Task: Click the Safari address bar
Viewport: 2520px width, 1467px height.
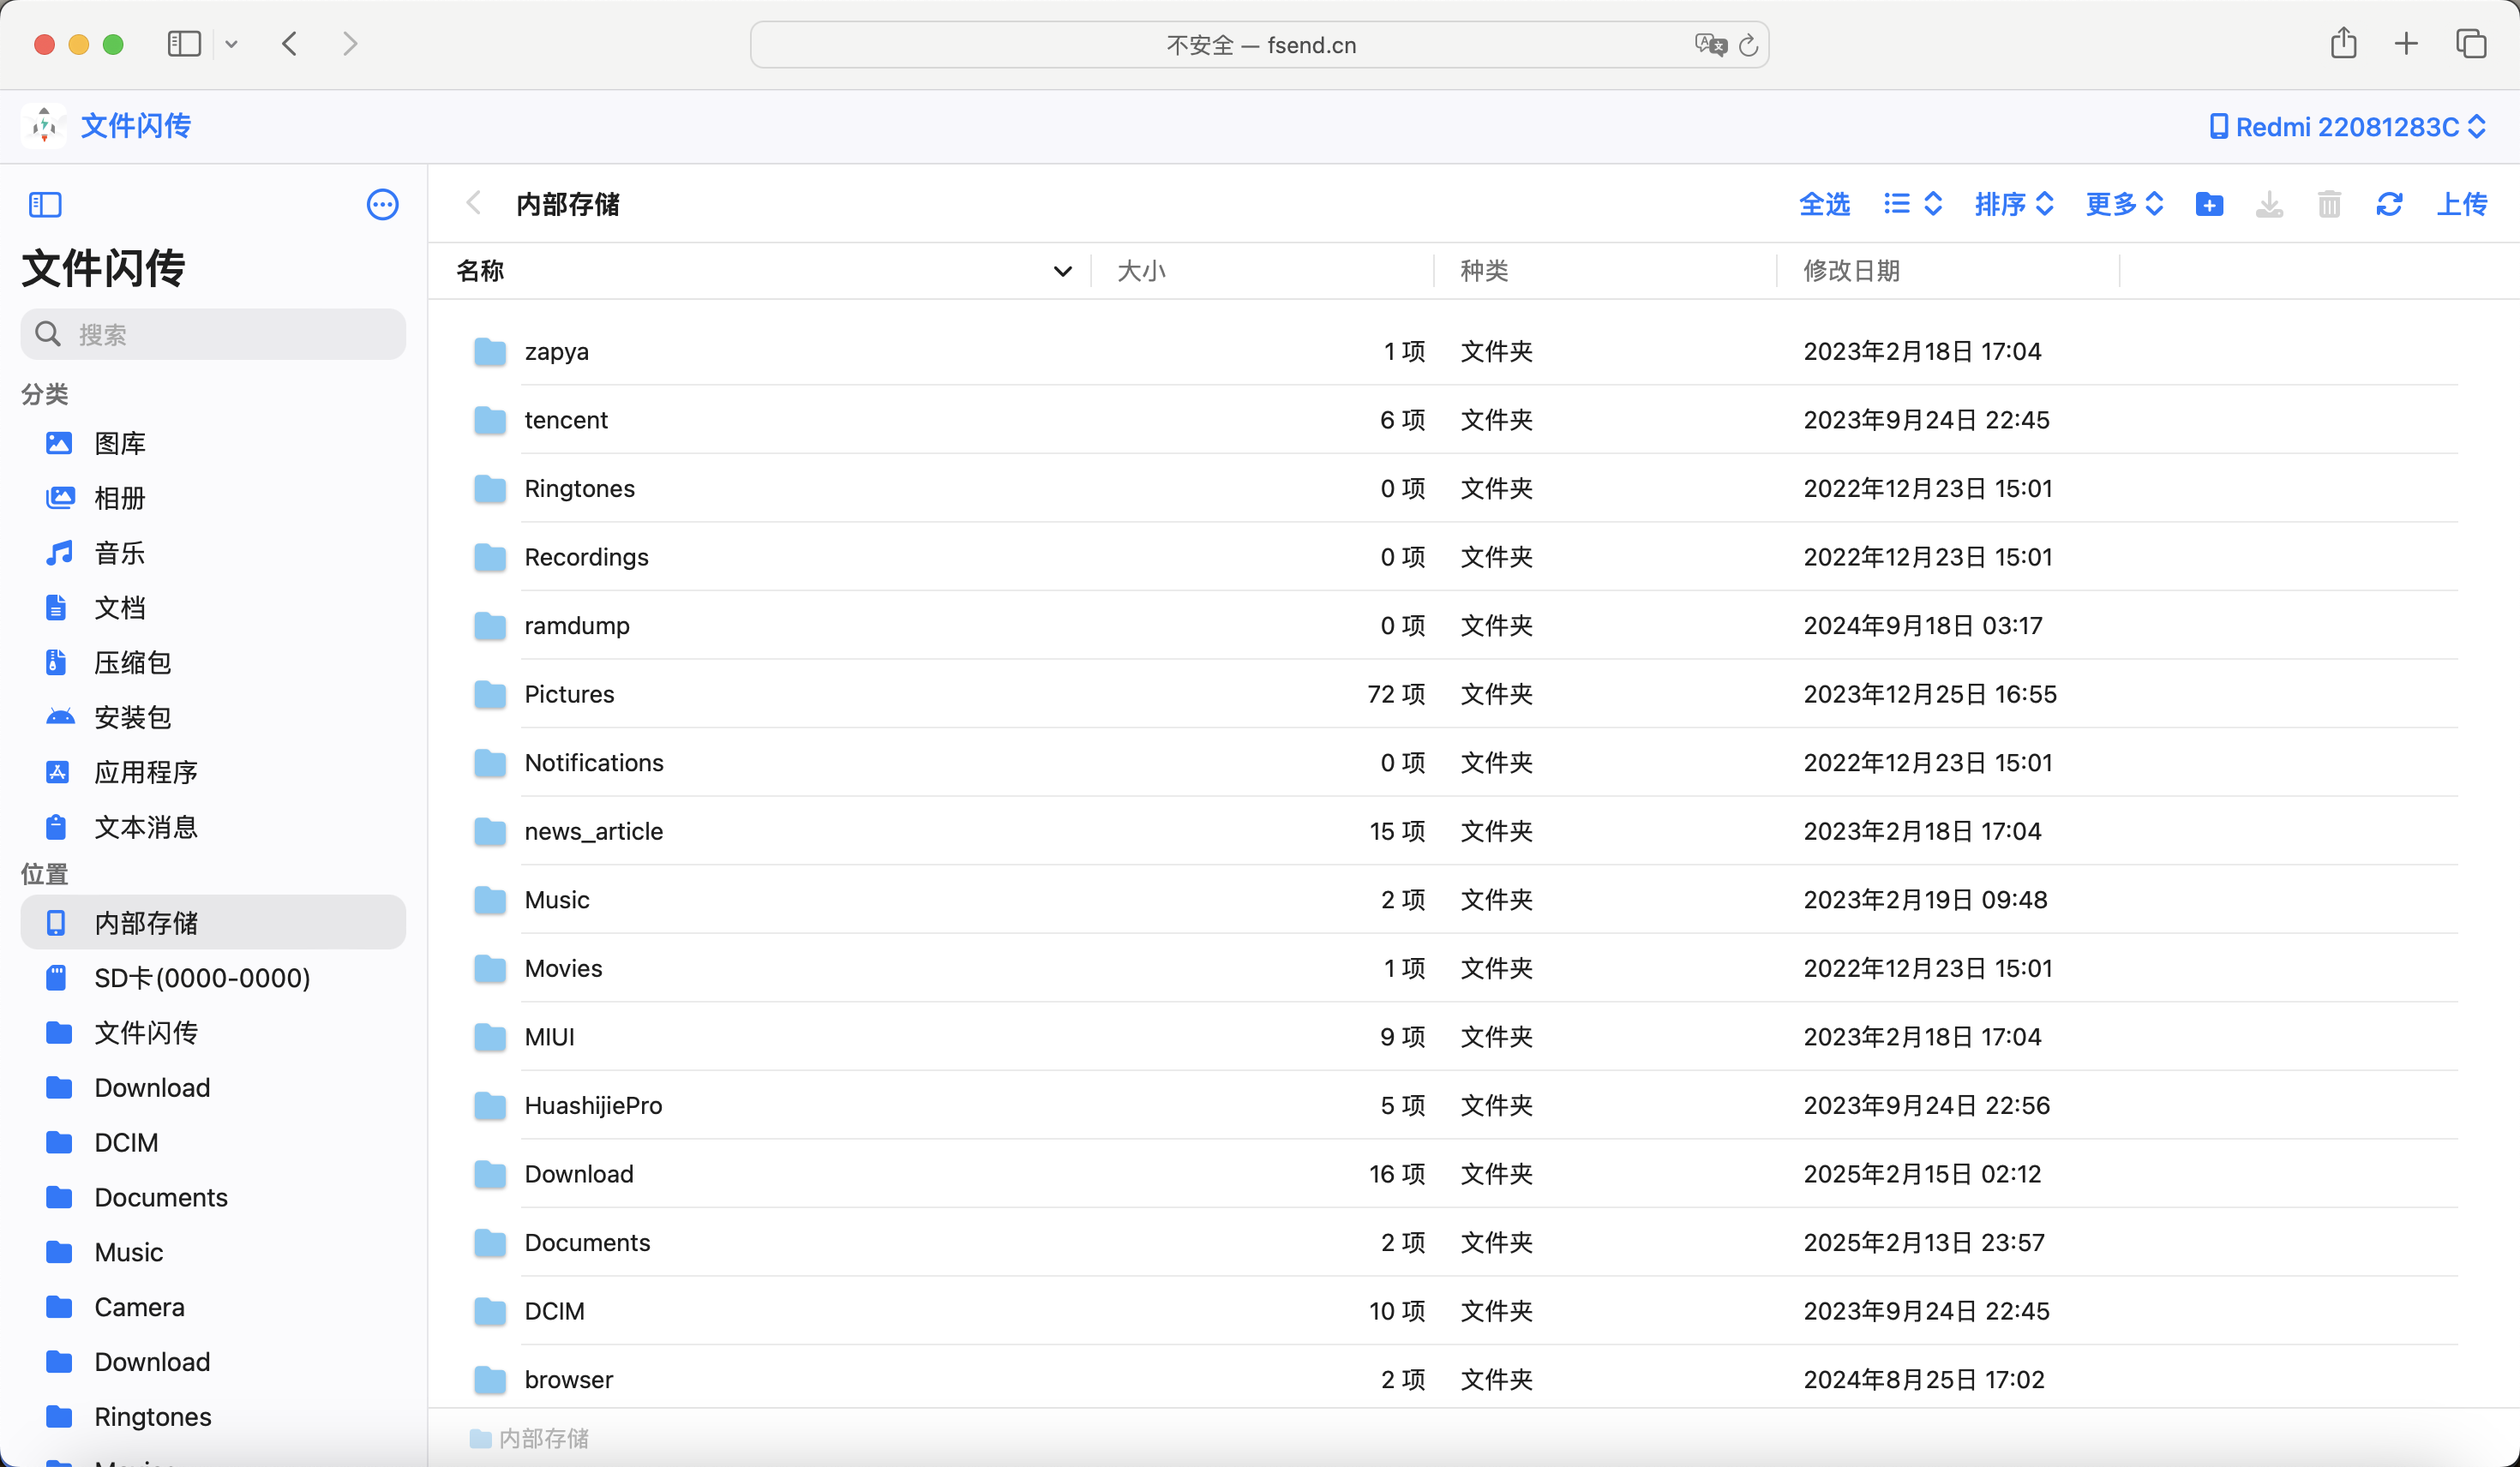Action: (1259, 45)
